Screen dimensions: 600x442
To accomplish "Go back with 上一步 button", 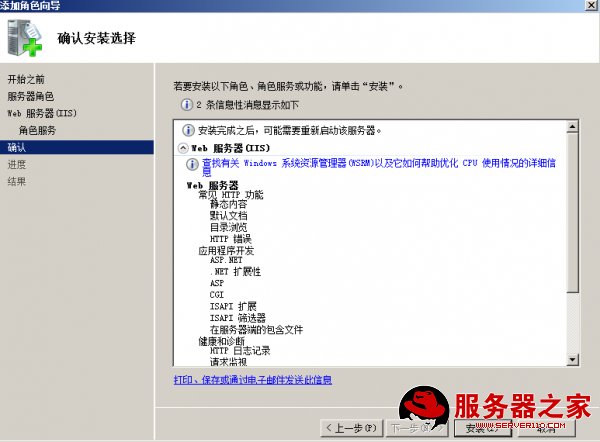I will (351, 428).
